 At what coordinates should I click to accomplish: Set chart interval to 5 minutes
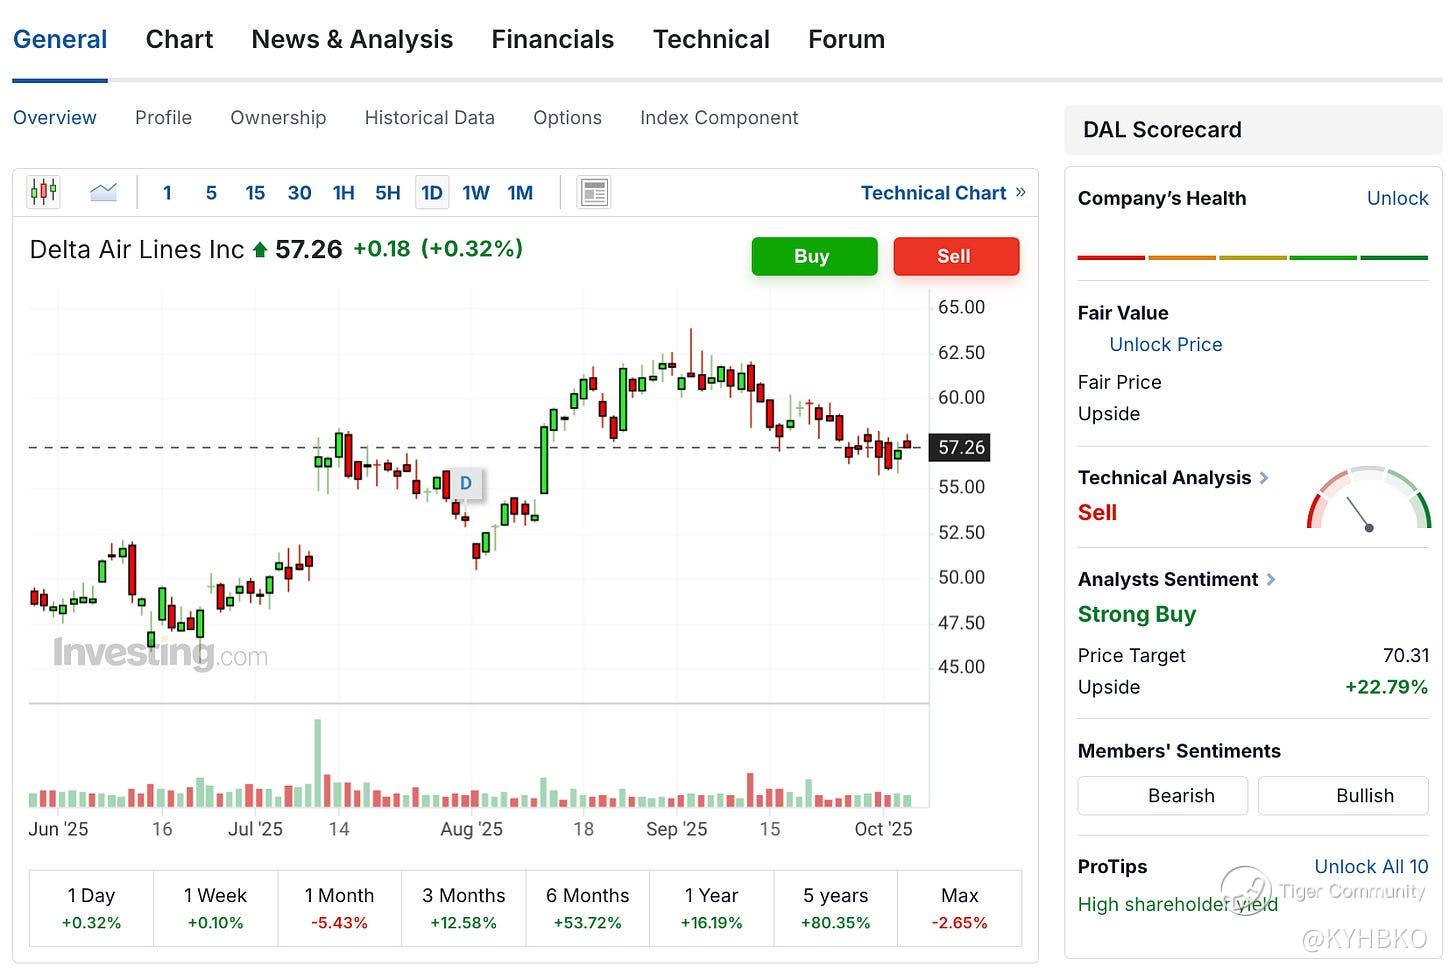pos(211,193)
